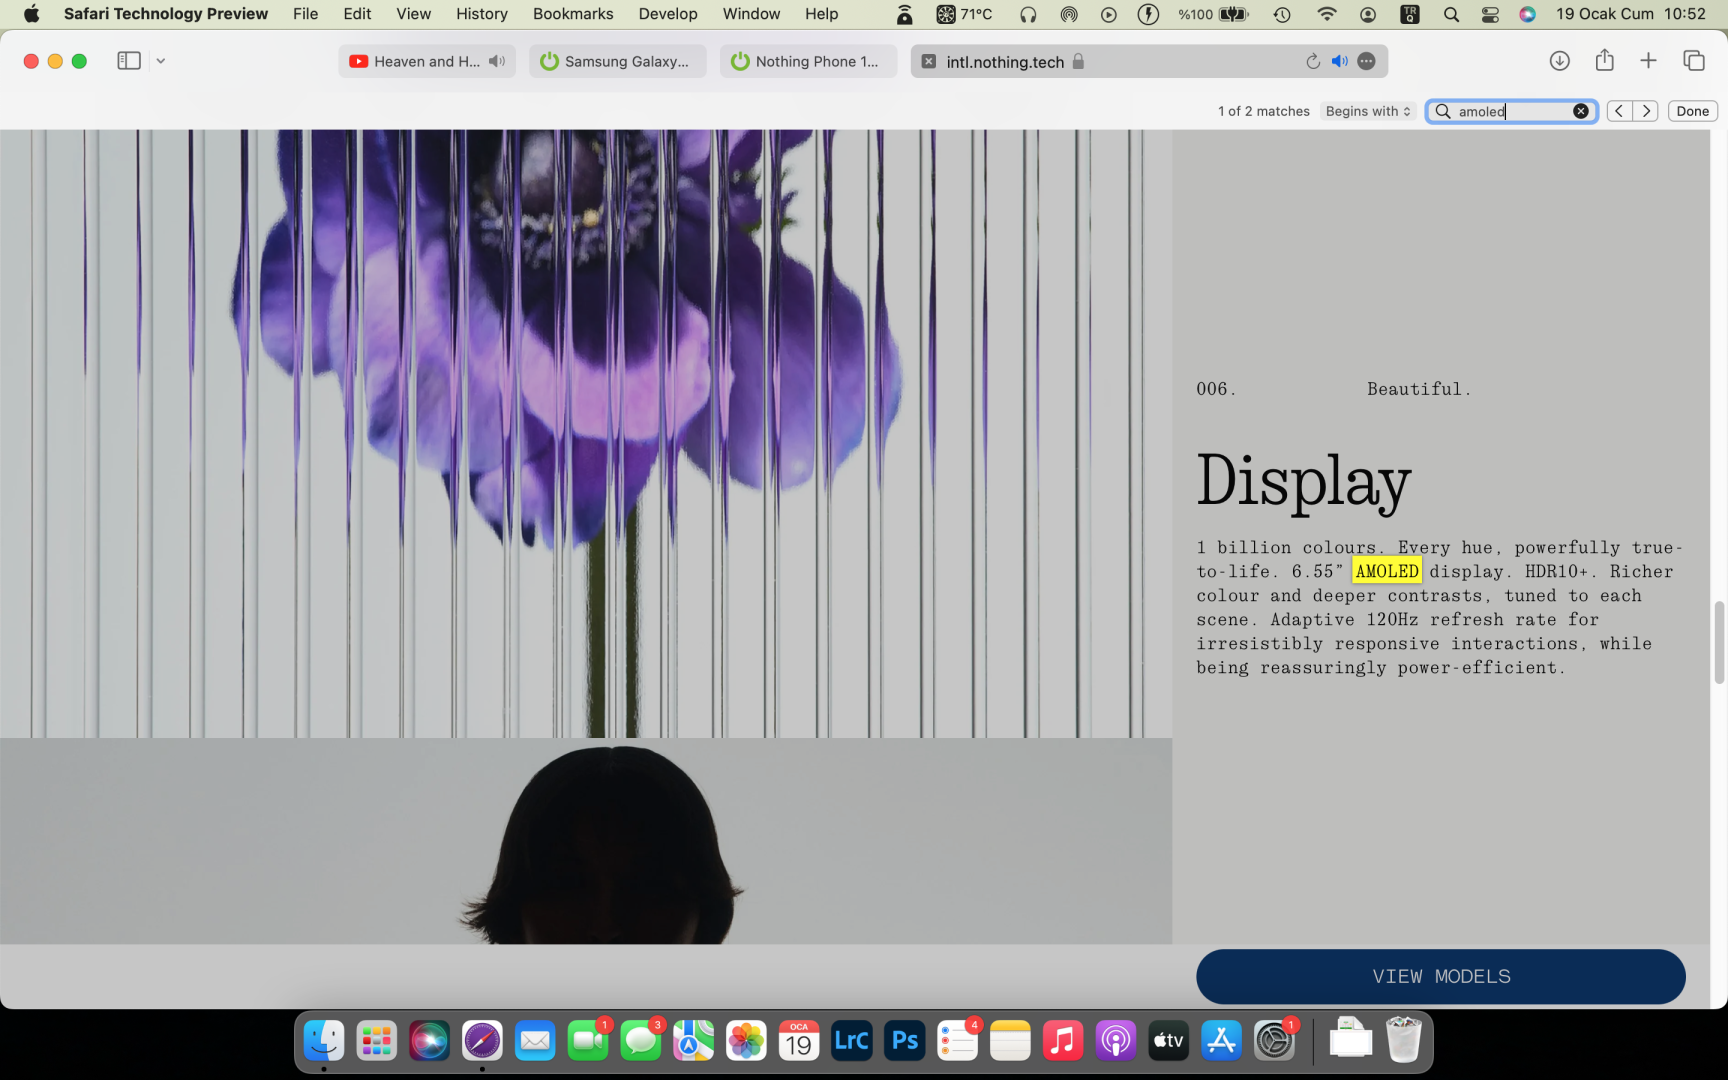Open Control Center in the menu bar
Image resolution: width=1728 pixels, height=1080 pixels.
click(1490, 14)
